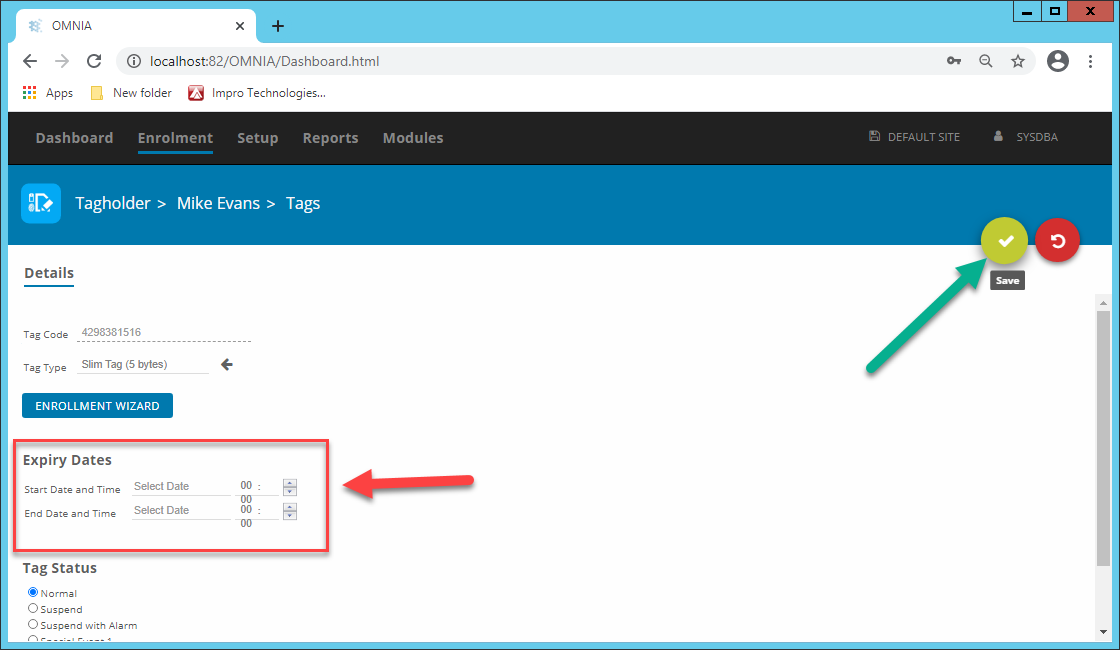The height and width of the screenshot is (650, 1120).
Task: Click the ENROLLMENT WIZARD button
Action: [x=97, y=406]
